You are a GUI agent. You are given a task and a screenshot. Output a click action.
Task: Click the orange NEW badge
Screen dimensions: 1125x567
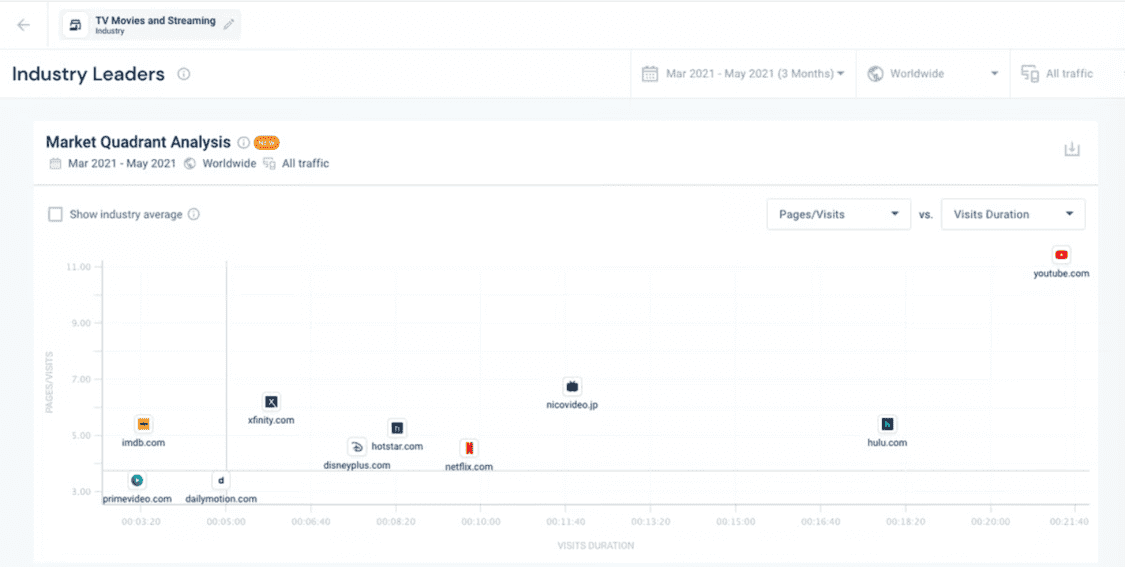click(266, 142)
